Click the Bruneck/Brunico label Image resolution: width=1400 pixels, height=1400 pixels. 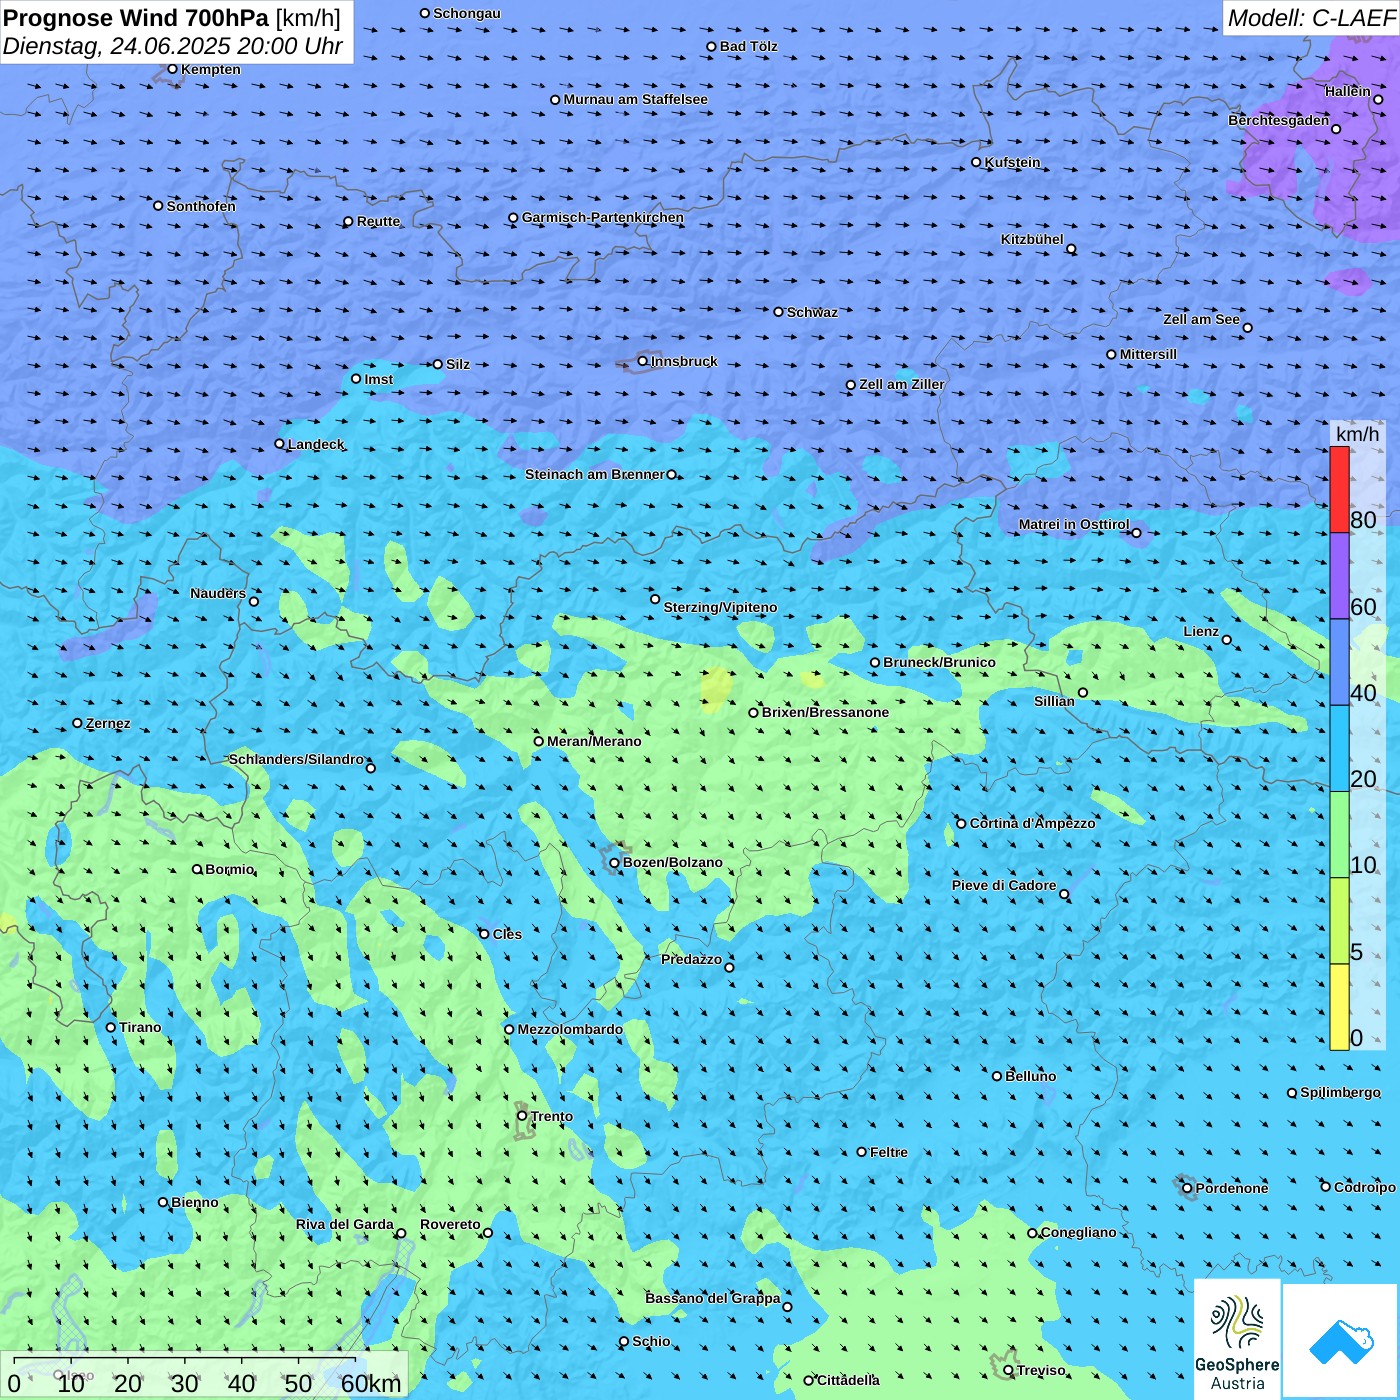pyautogui.click(x=939, y=662)
